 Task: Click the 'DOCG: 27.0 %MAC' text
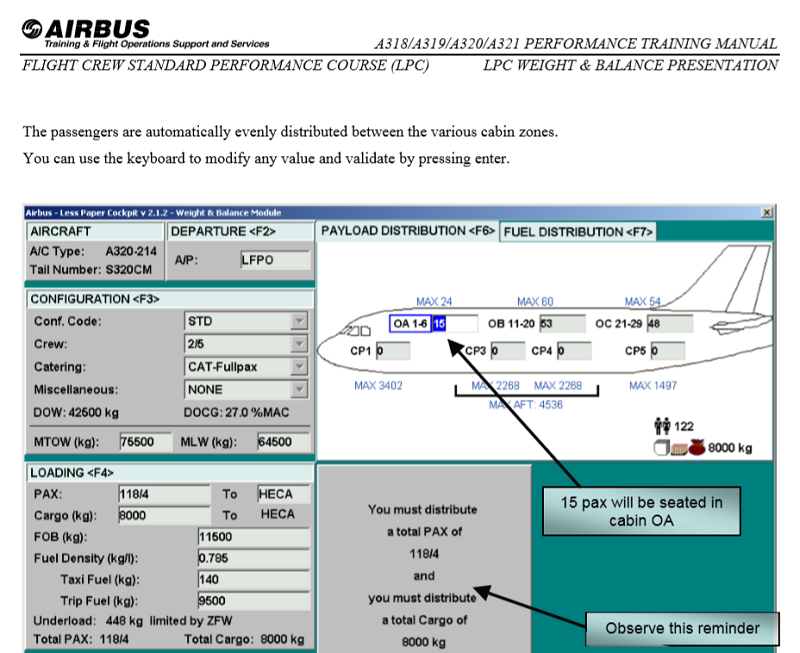pyautogui.click(x=236, y=413)
